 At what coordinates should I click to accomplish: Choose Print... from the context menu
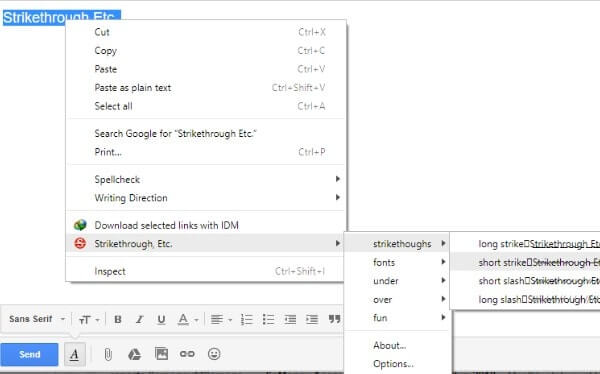point(206,152)
